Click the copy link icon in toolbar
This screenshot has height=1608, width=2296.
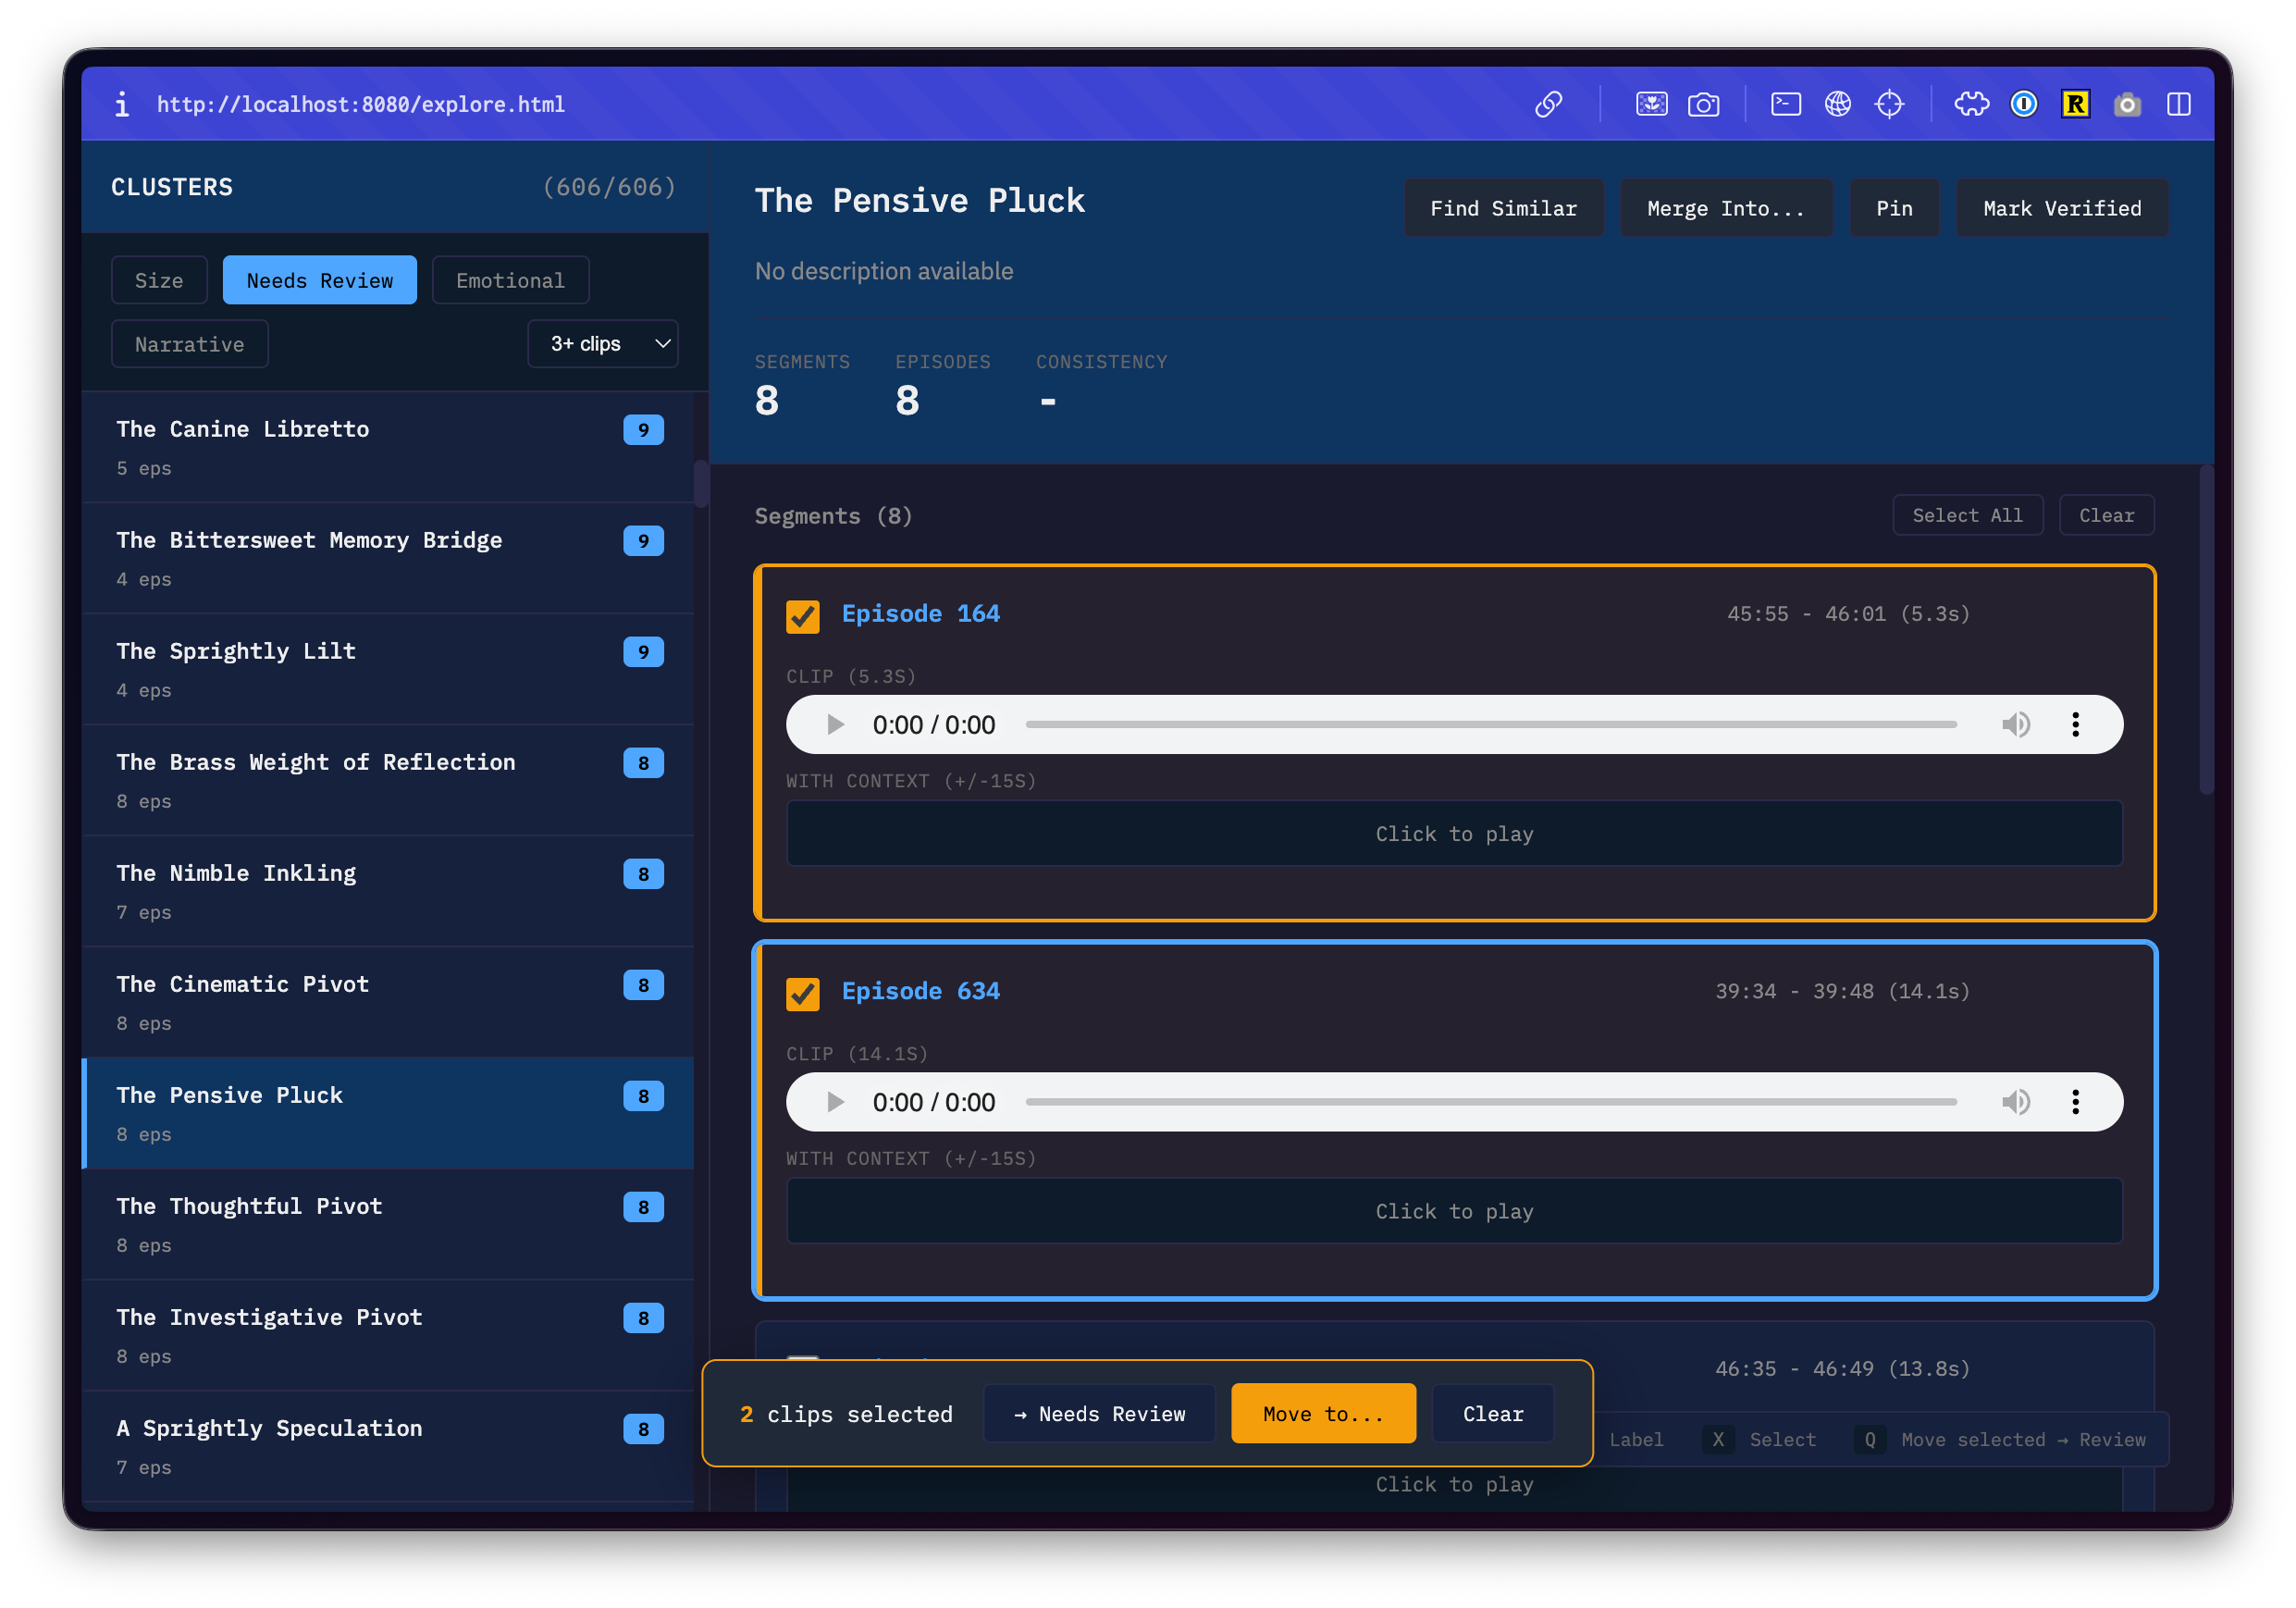click(x=1548, y=104)
